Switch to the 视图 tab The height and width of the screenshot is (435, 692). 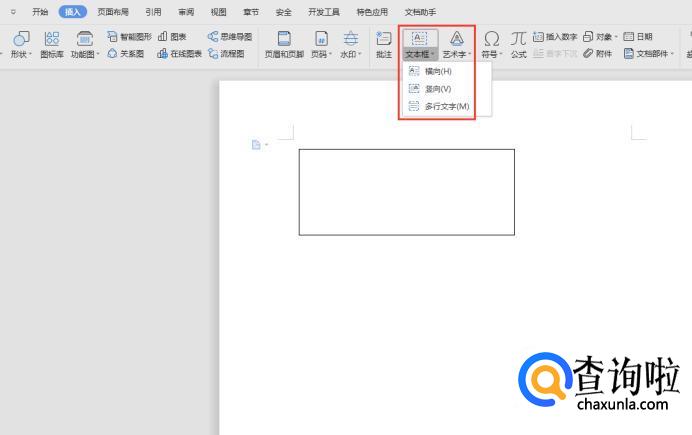point(218,12)
